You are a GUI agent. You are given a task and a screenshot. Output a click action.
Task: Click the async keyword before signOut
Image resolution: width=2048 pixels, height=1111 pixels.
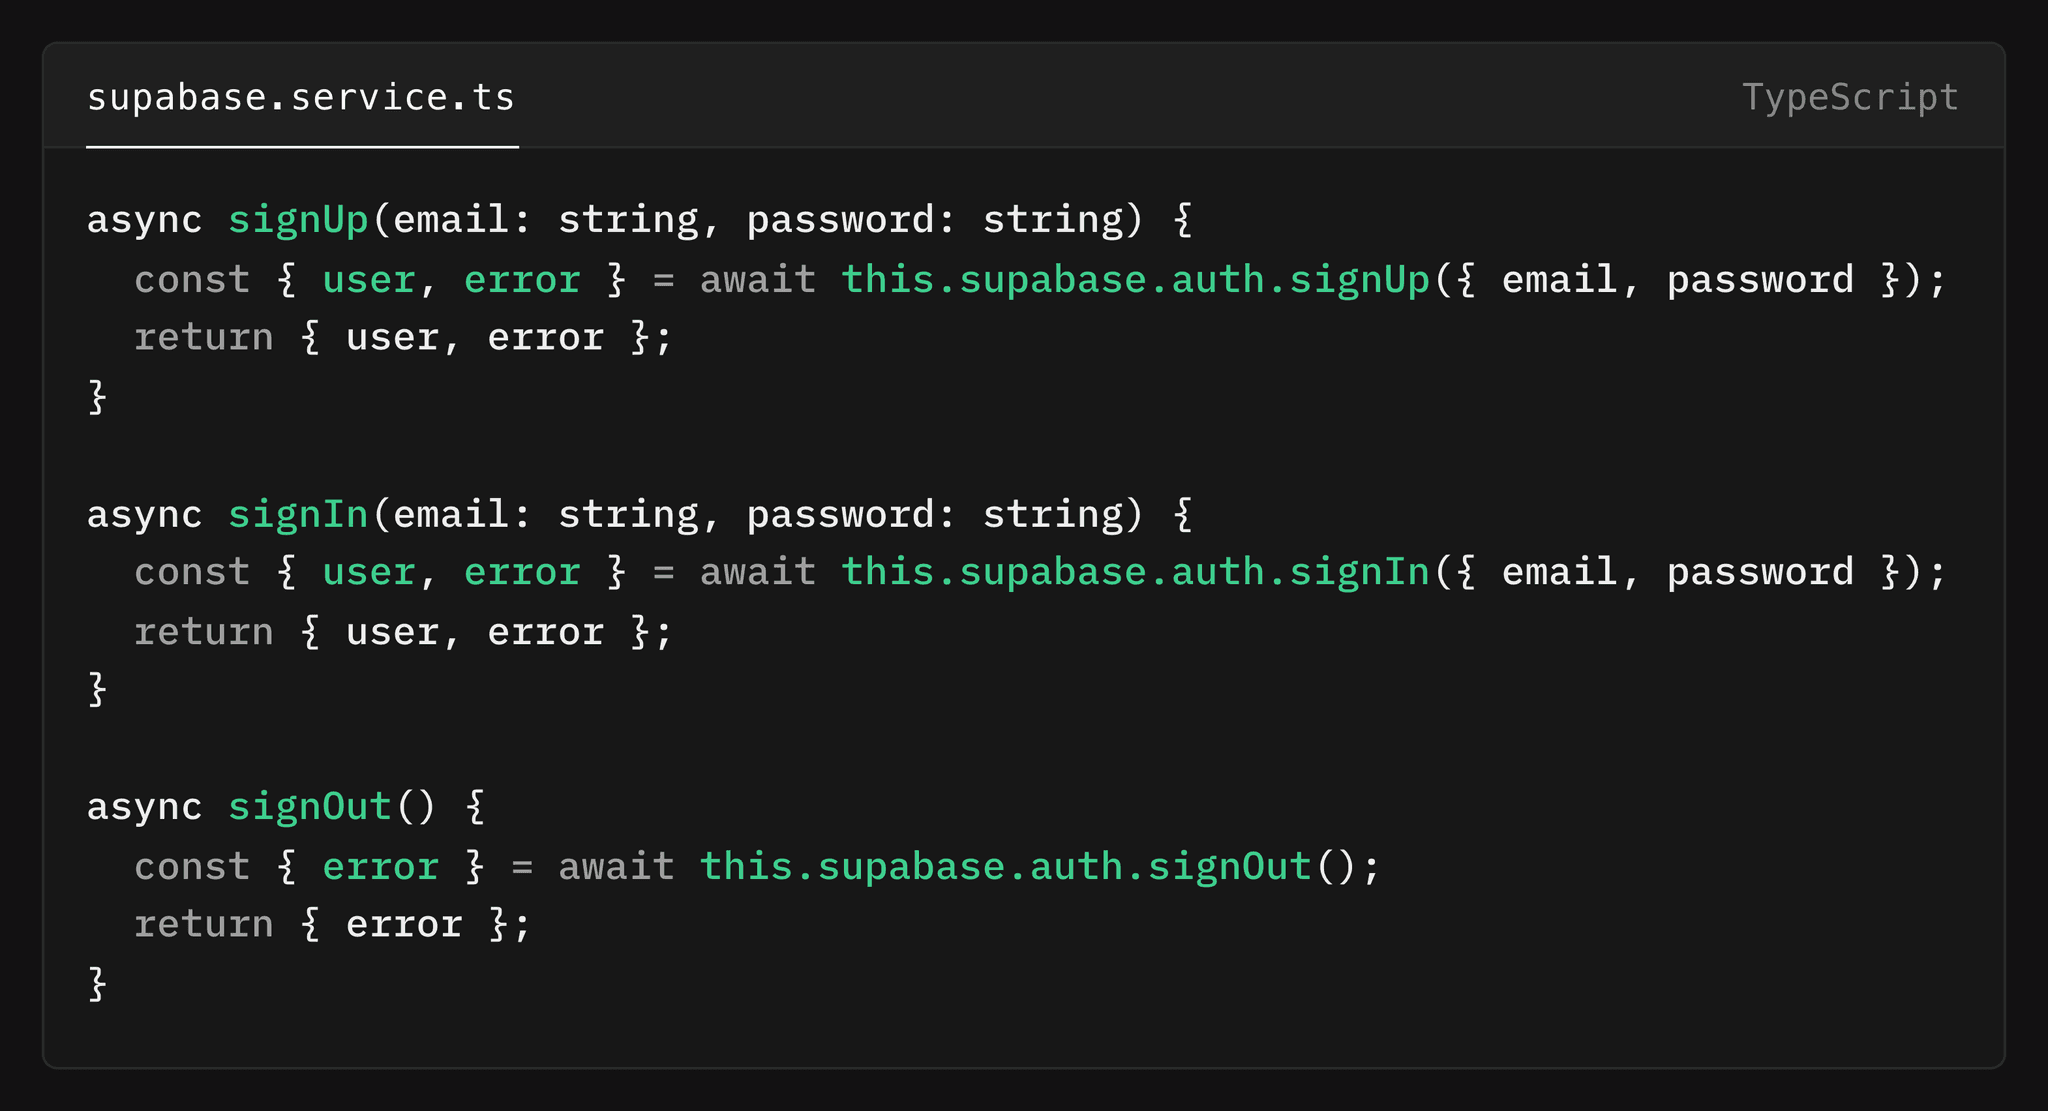(x=145, y=807)
